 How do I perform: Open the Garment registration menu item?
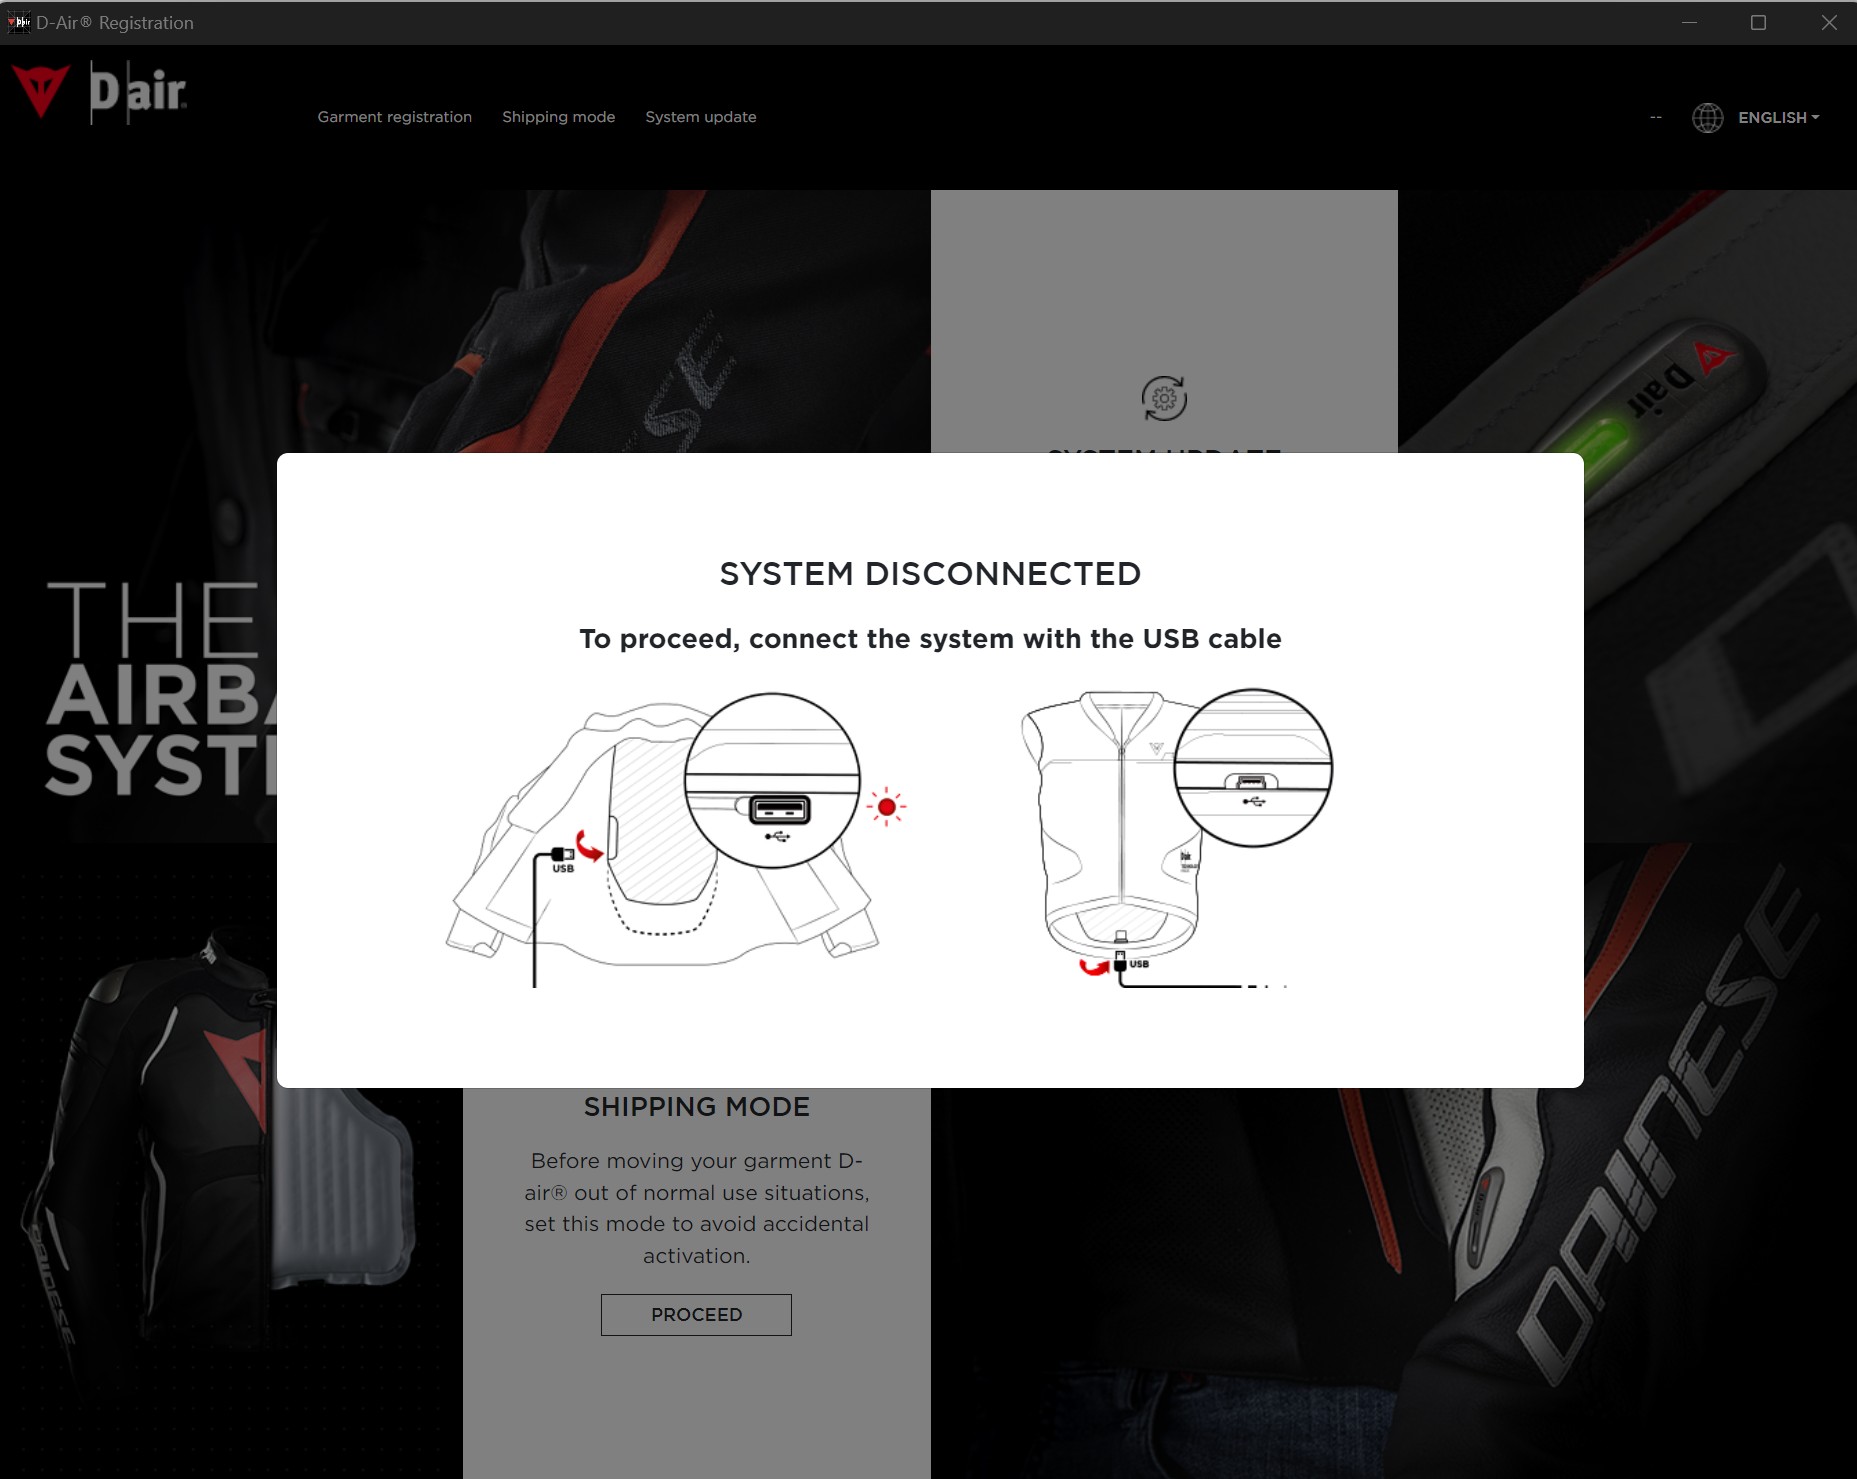[x=394, y=117]
